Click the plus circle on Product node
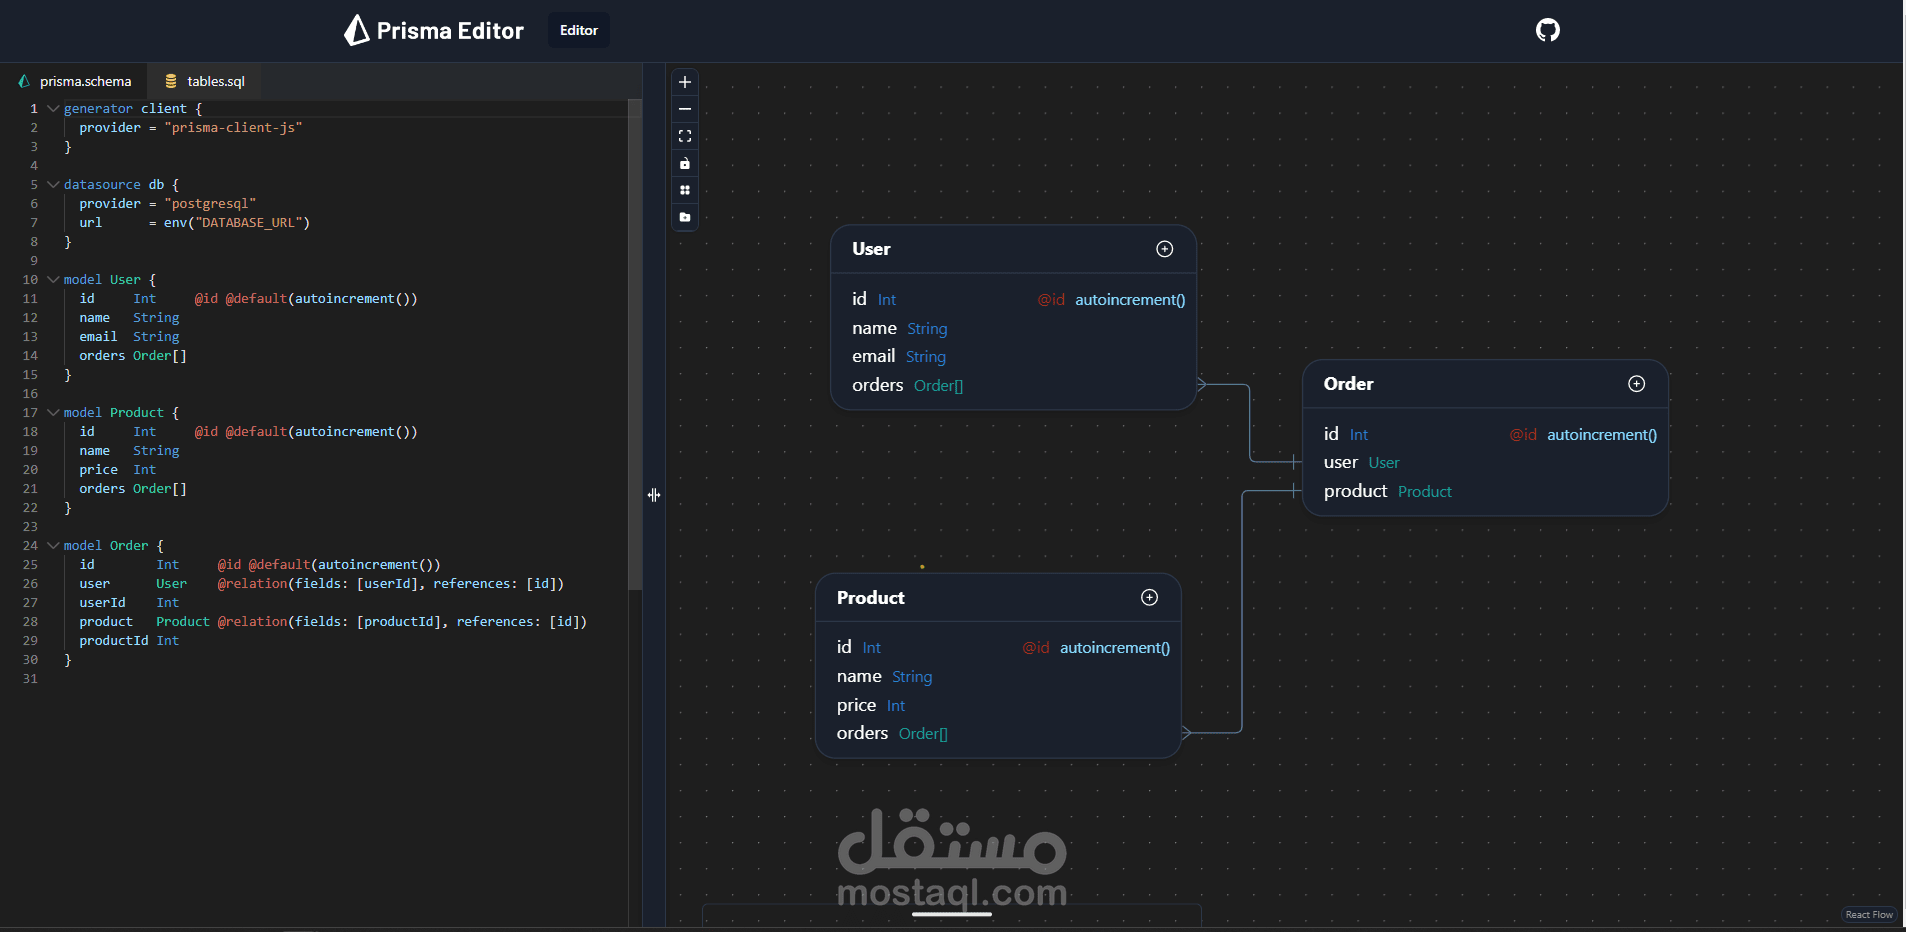 pos(1150,597)
